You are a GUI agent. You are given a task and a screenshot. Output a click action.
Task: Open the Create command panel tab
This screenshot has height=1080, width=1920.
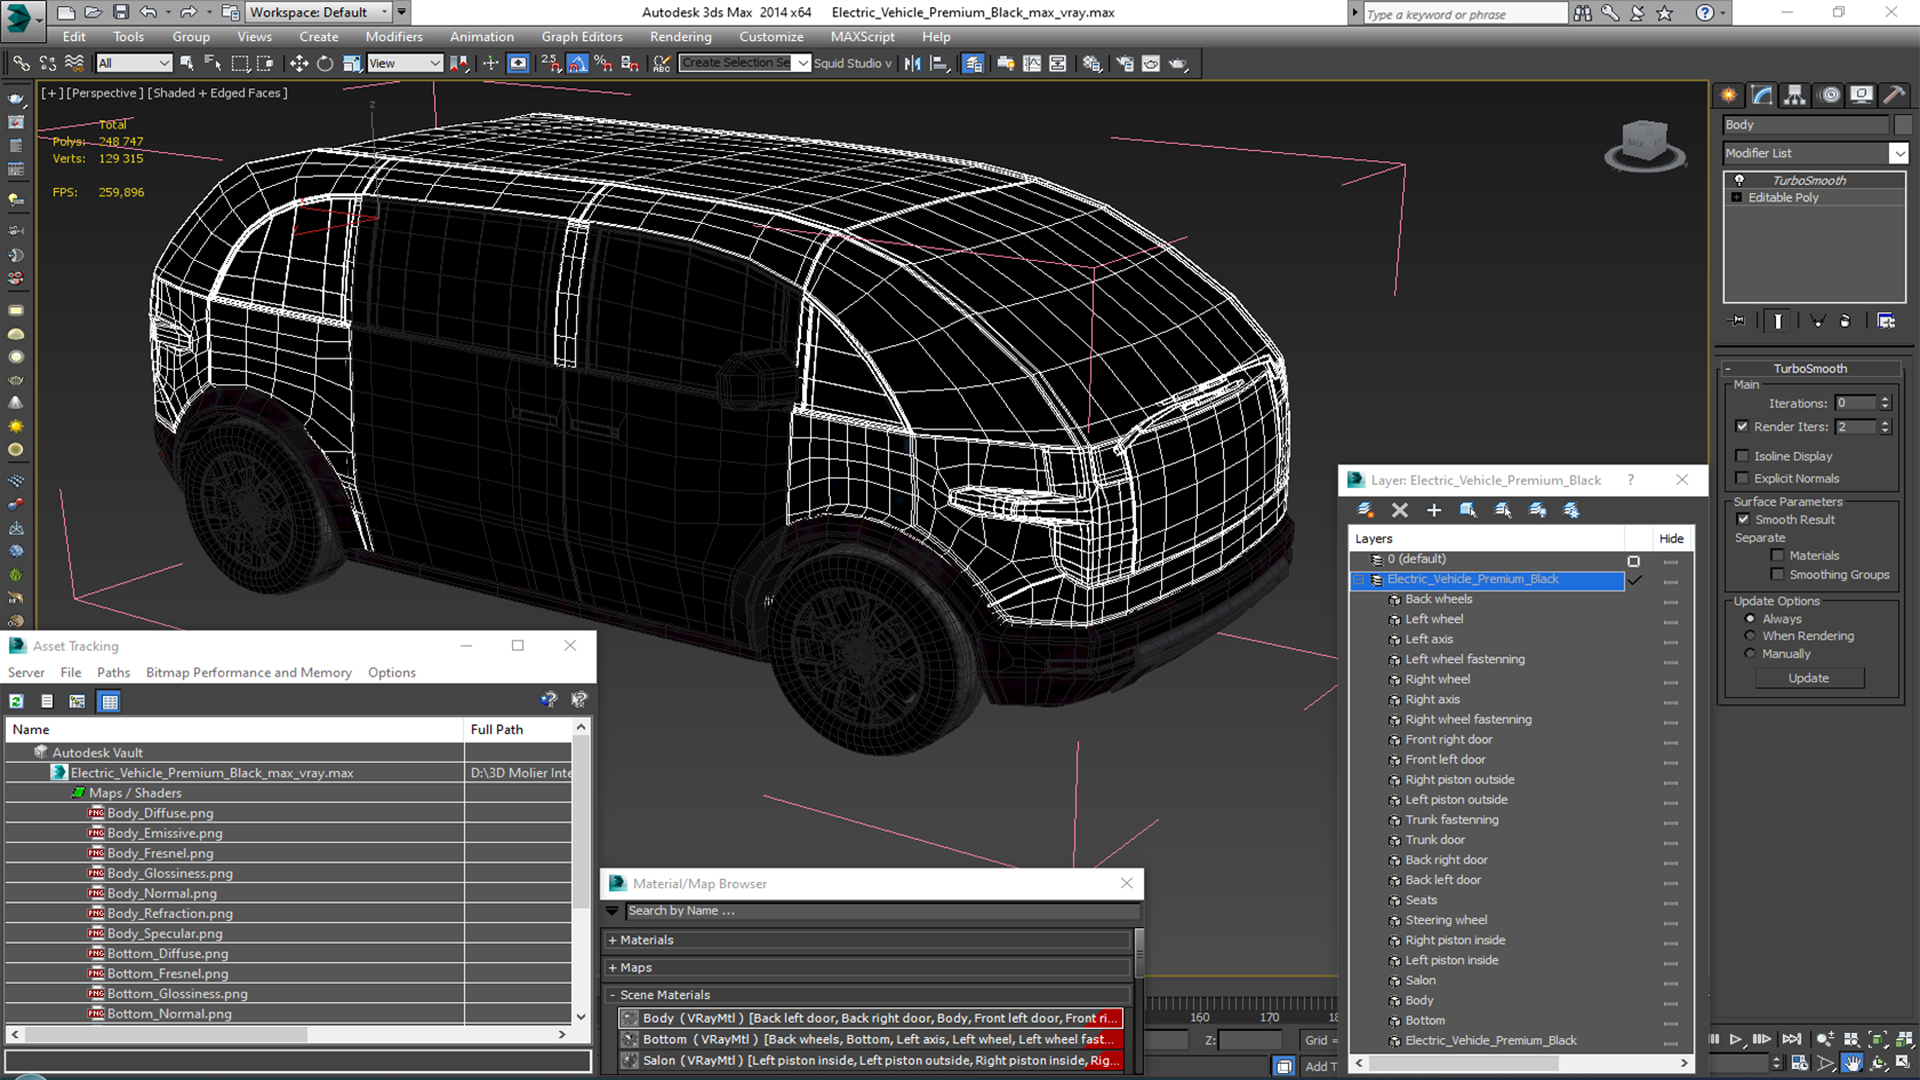click(1728, 95)
